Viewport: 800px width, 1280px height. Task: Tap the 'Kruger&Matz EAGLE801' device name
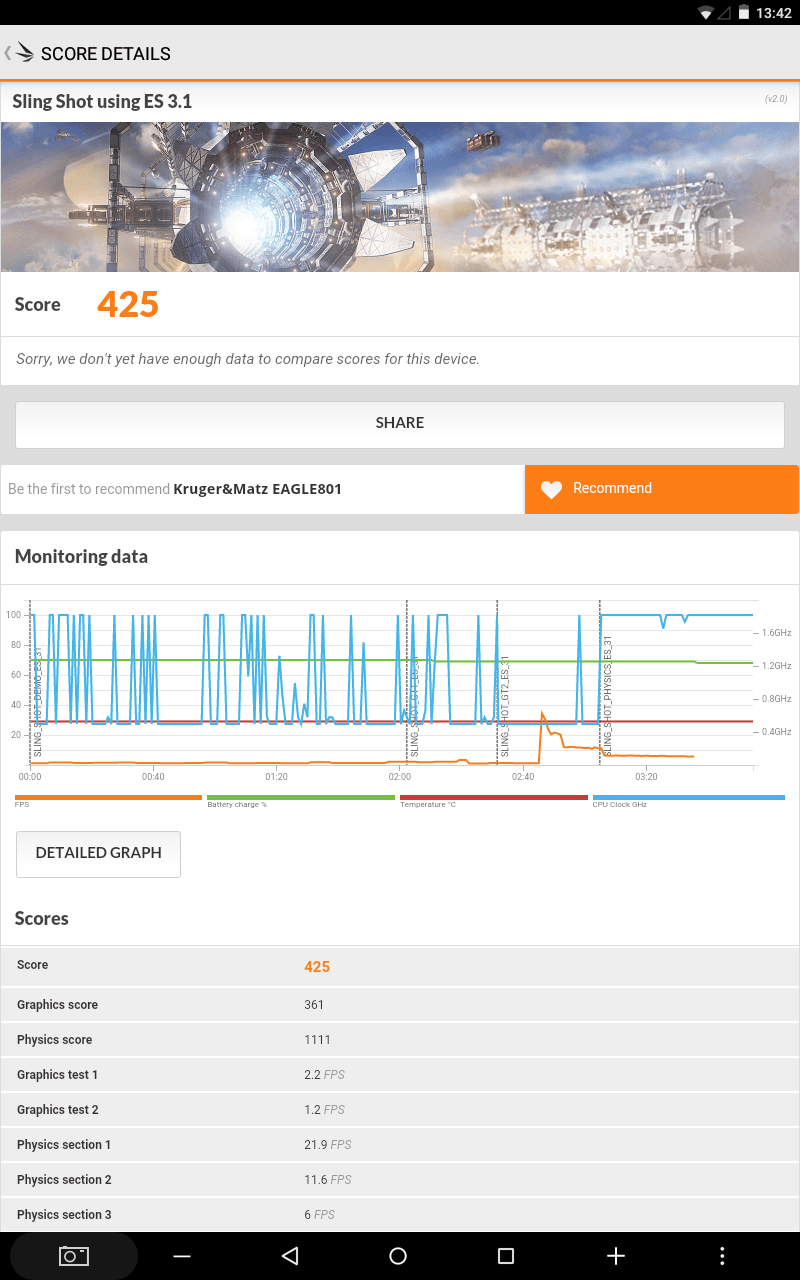click(x=258, y=489)
